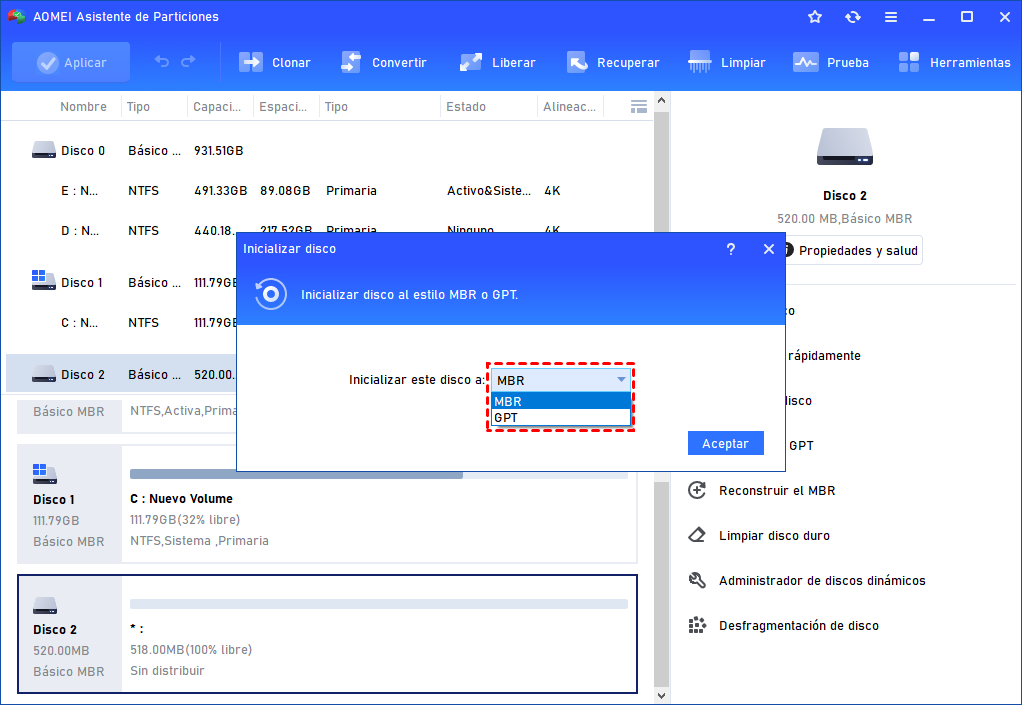The height and width of the screenshot is (705, 1022).
Task: Open the Convertir tool
Action: point(383,63)
